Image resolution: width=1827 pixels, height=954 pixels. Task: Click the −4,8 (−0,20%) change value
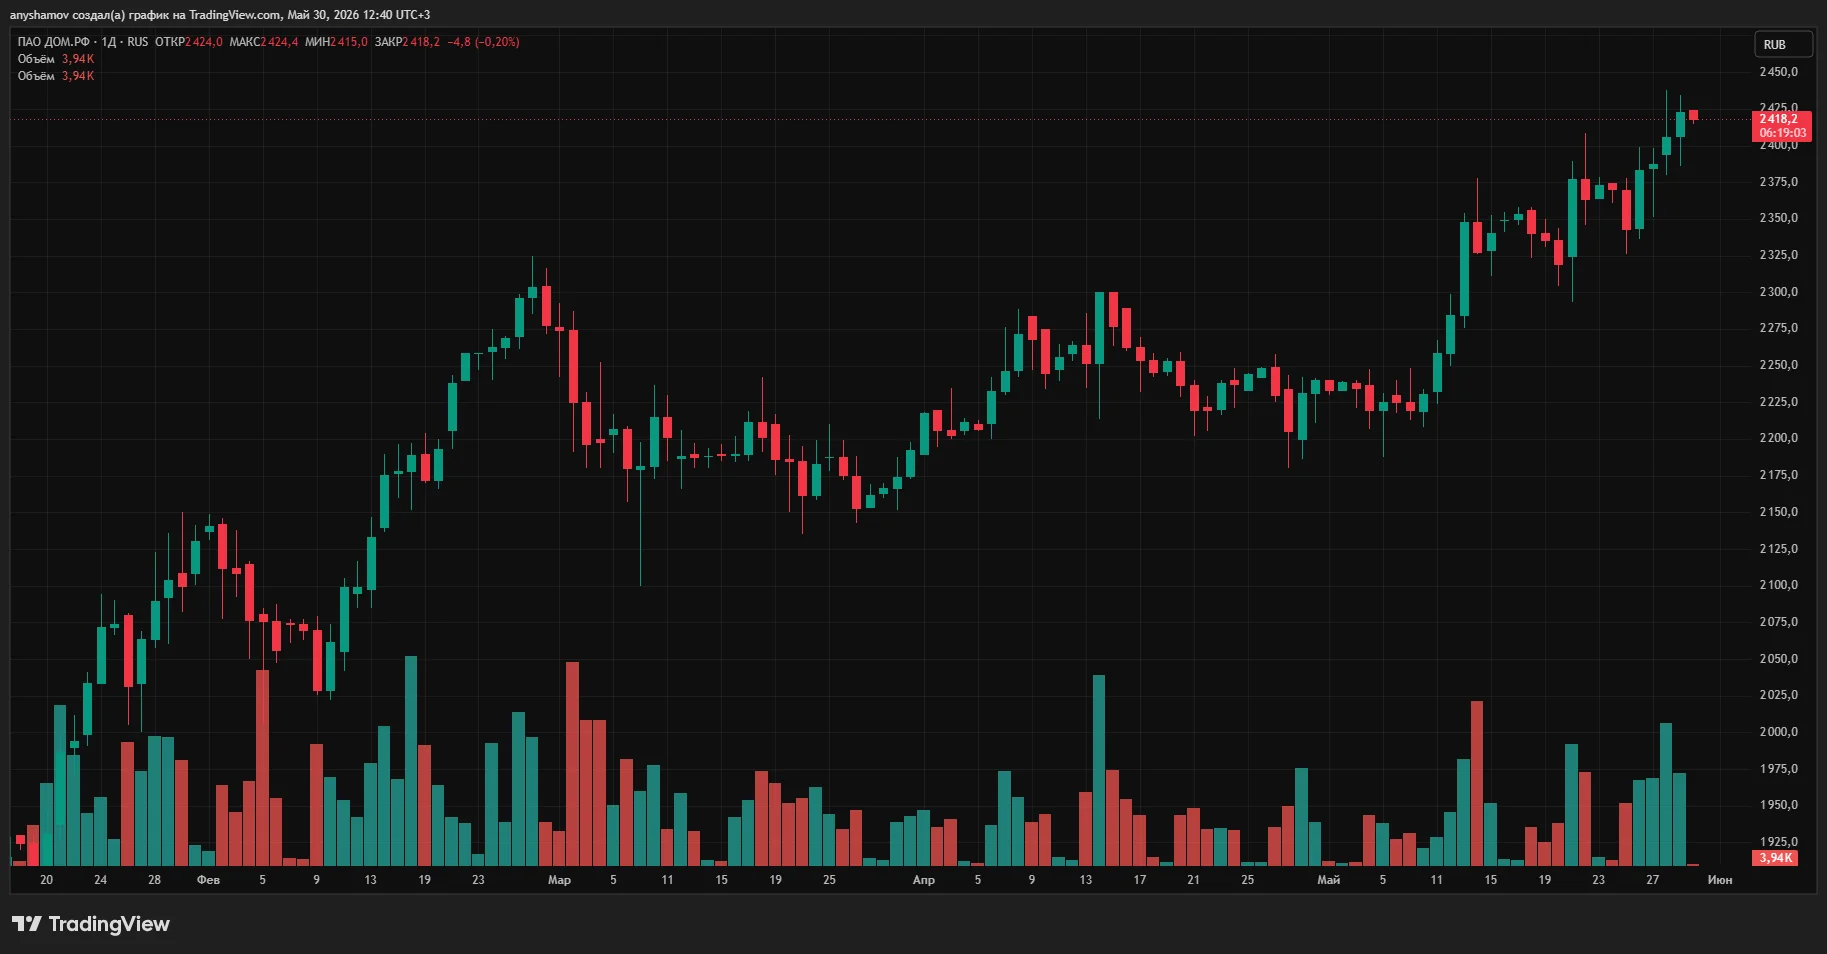[x=483, y=42]
